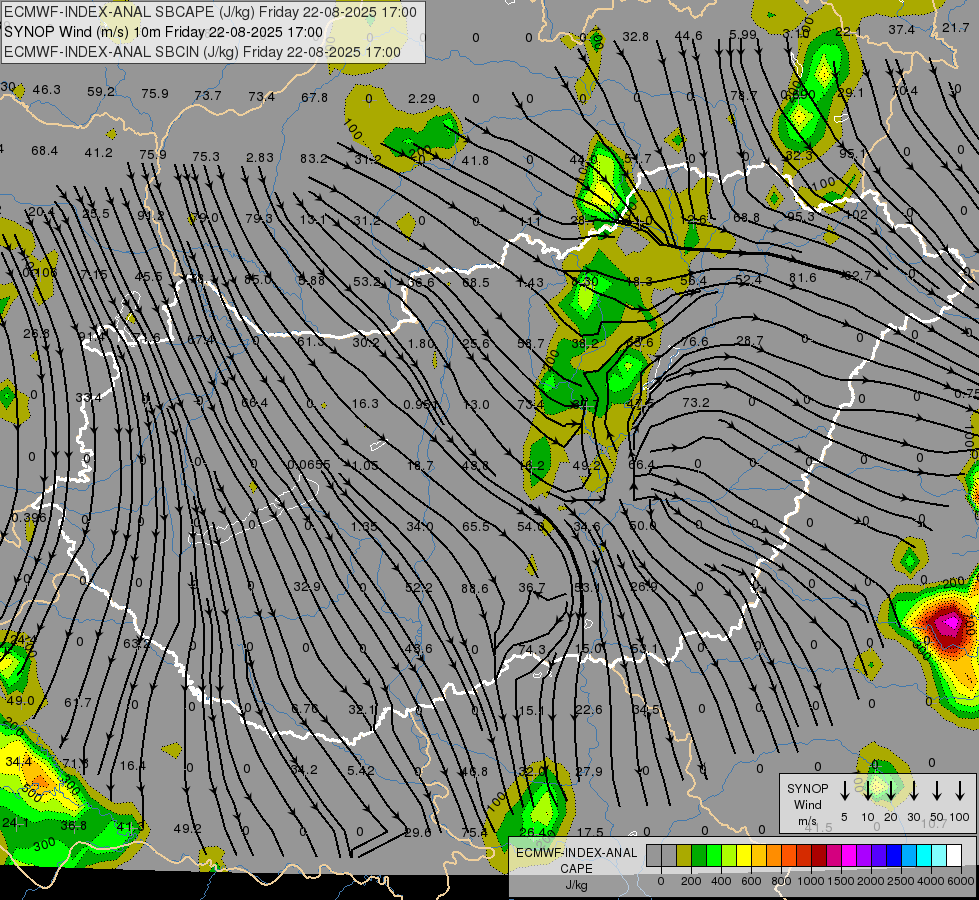The image size is (979, 900).
Task: Click the 18.7 value on the map
Action: tap(420, 466)
